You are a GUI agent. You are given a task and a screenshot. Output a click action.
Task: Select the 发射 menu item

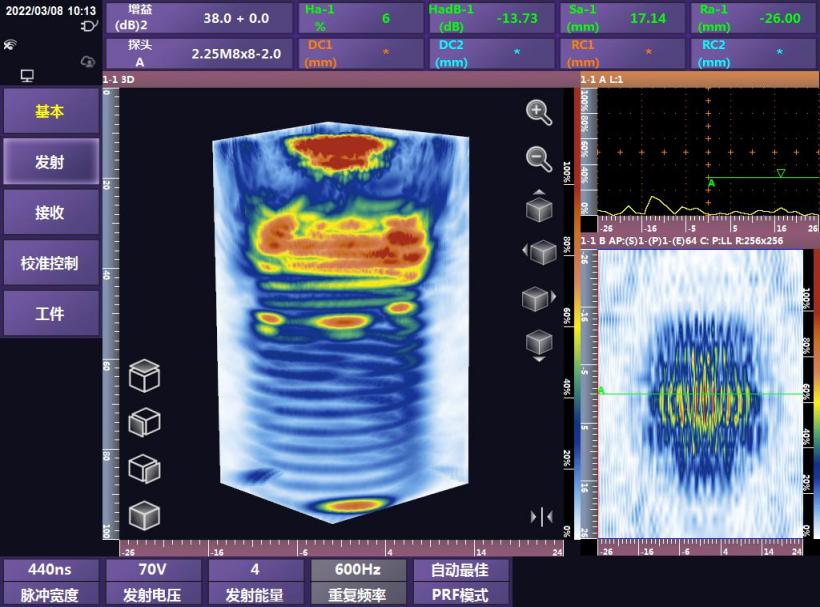(50, 162)
